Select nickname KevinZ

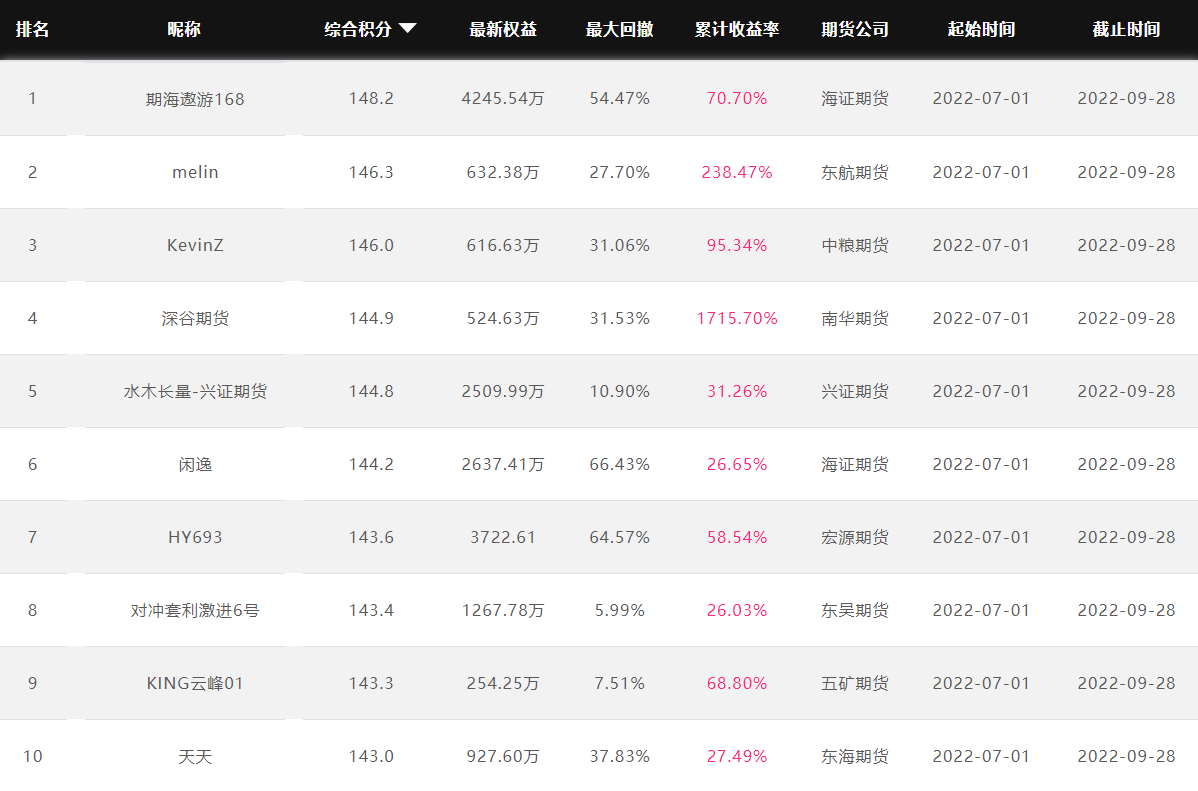[195, 245]
